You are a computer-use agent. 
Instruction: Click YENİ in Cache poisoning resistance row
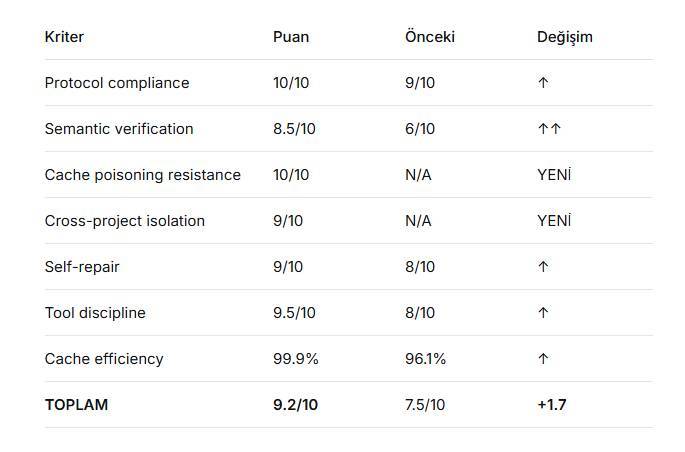pyautogui.click(x=554, y=175)
